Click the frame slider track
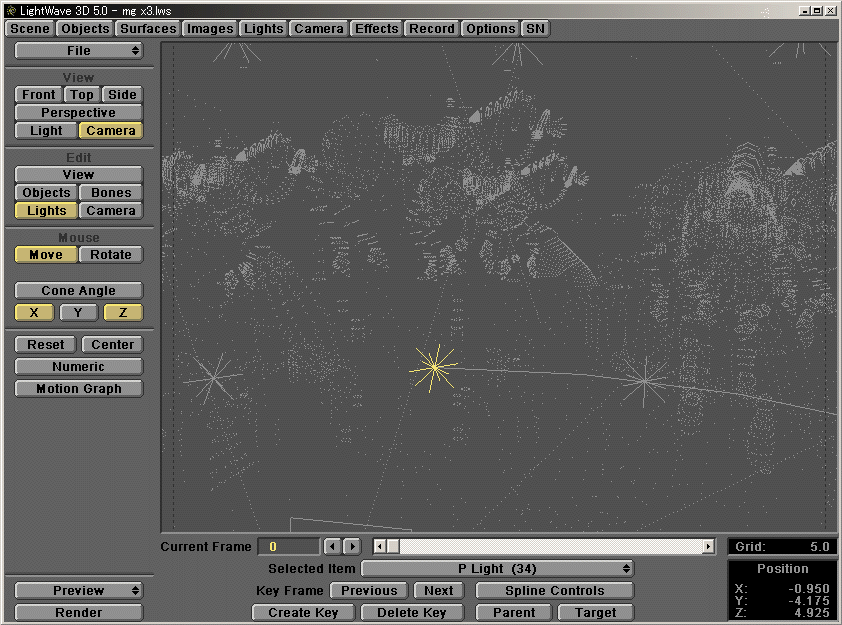842x625 pixels. (x=550, y=546)
